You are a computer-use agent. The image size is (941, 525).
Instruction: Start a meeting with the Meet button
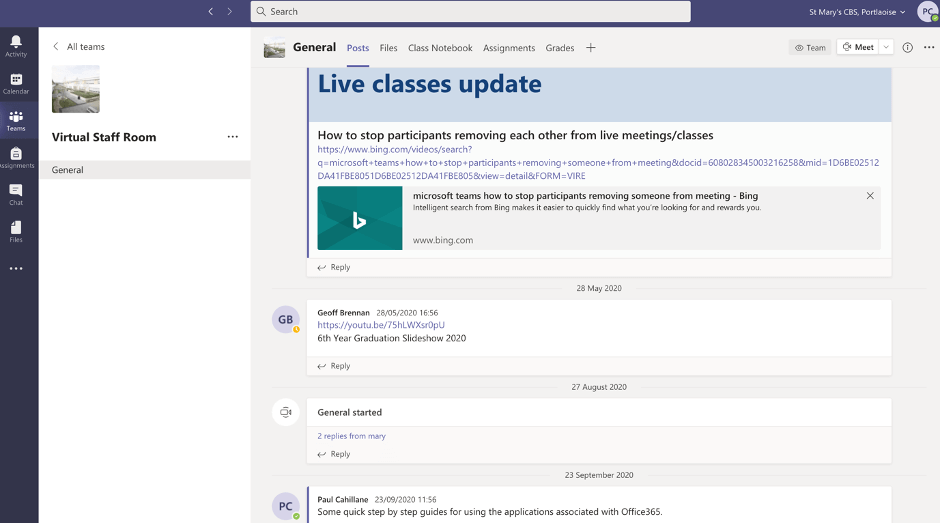click(x=858, y=47)
